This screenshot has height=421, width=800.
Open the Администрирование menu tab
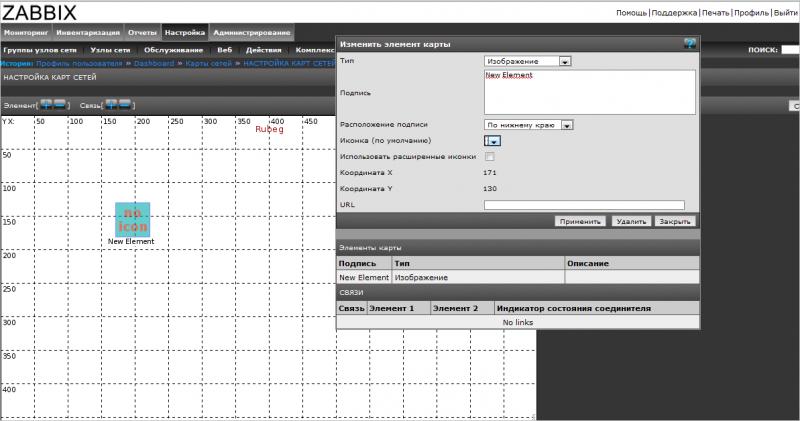[x=252, y=32]
